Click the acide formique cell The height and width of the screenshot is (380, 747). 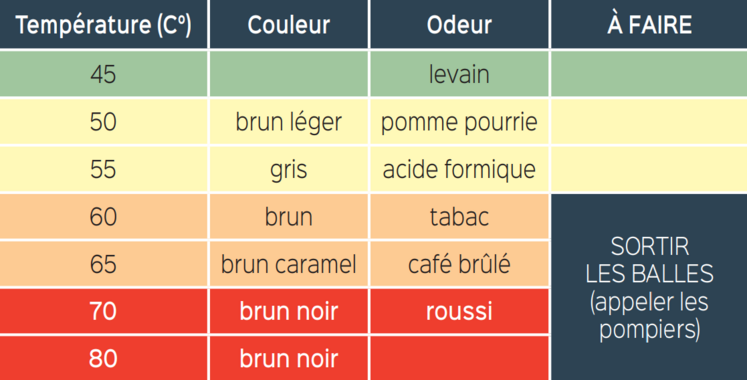(x=459, y=169)
